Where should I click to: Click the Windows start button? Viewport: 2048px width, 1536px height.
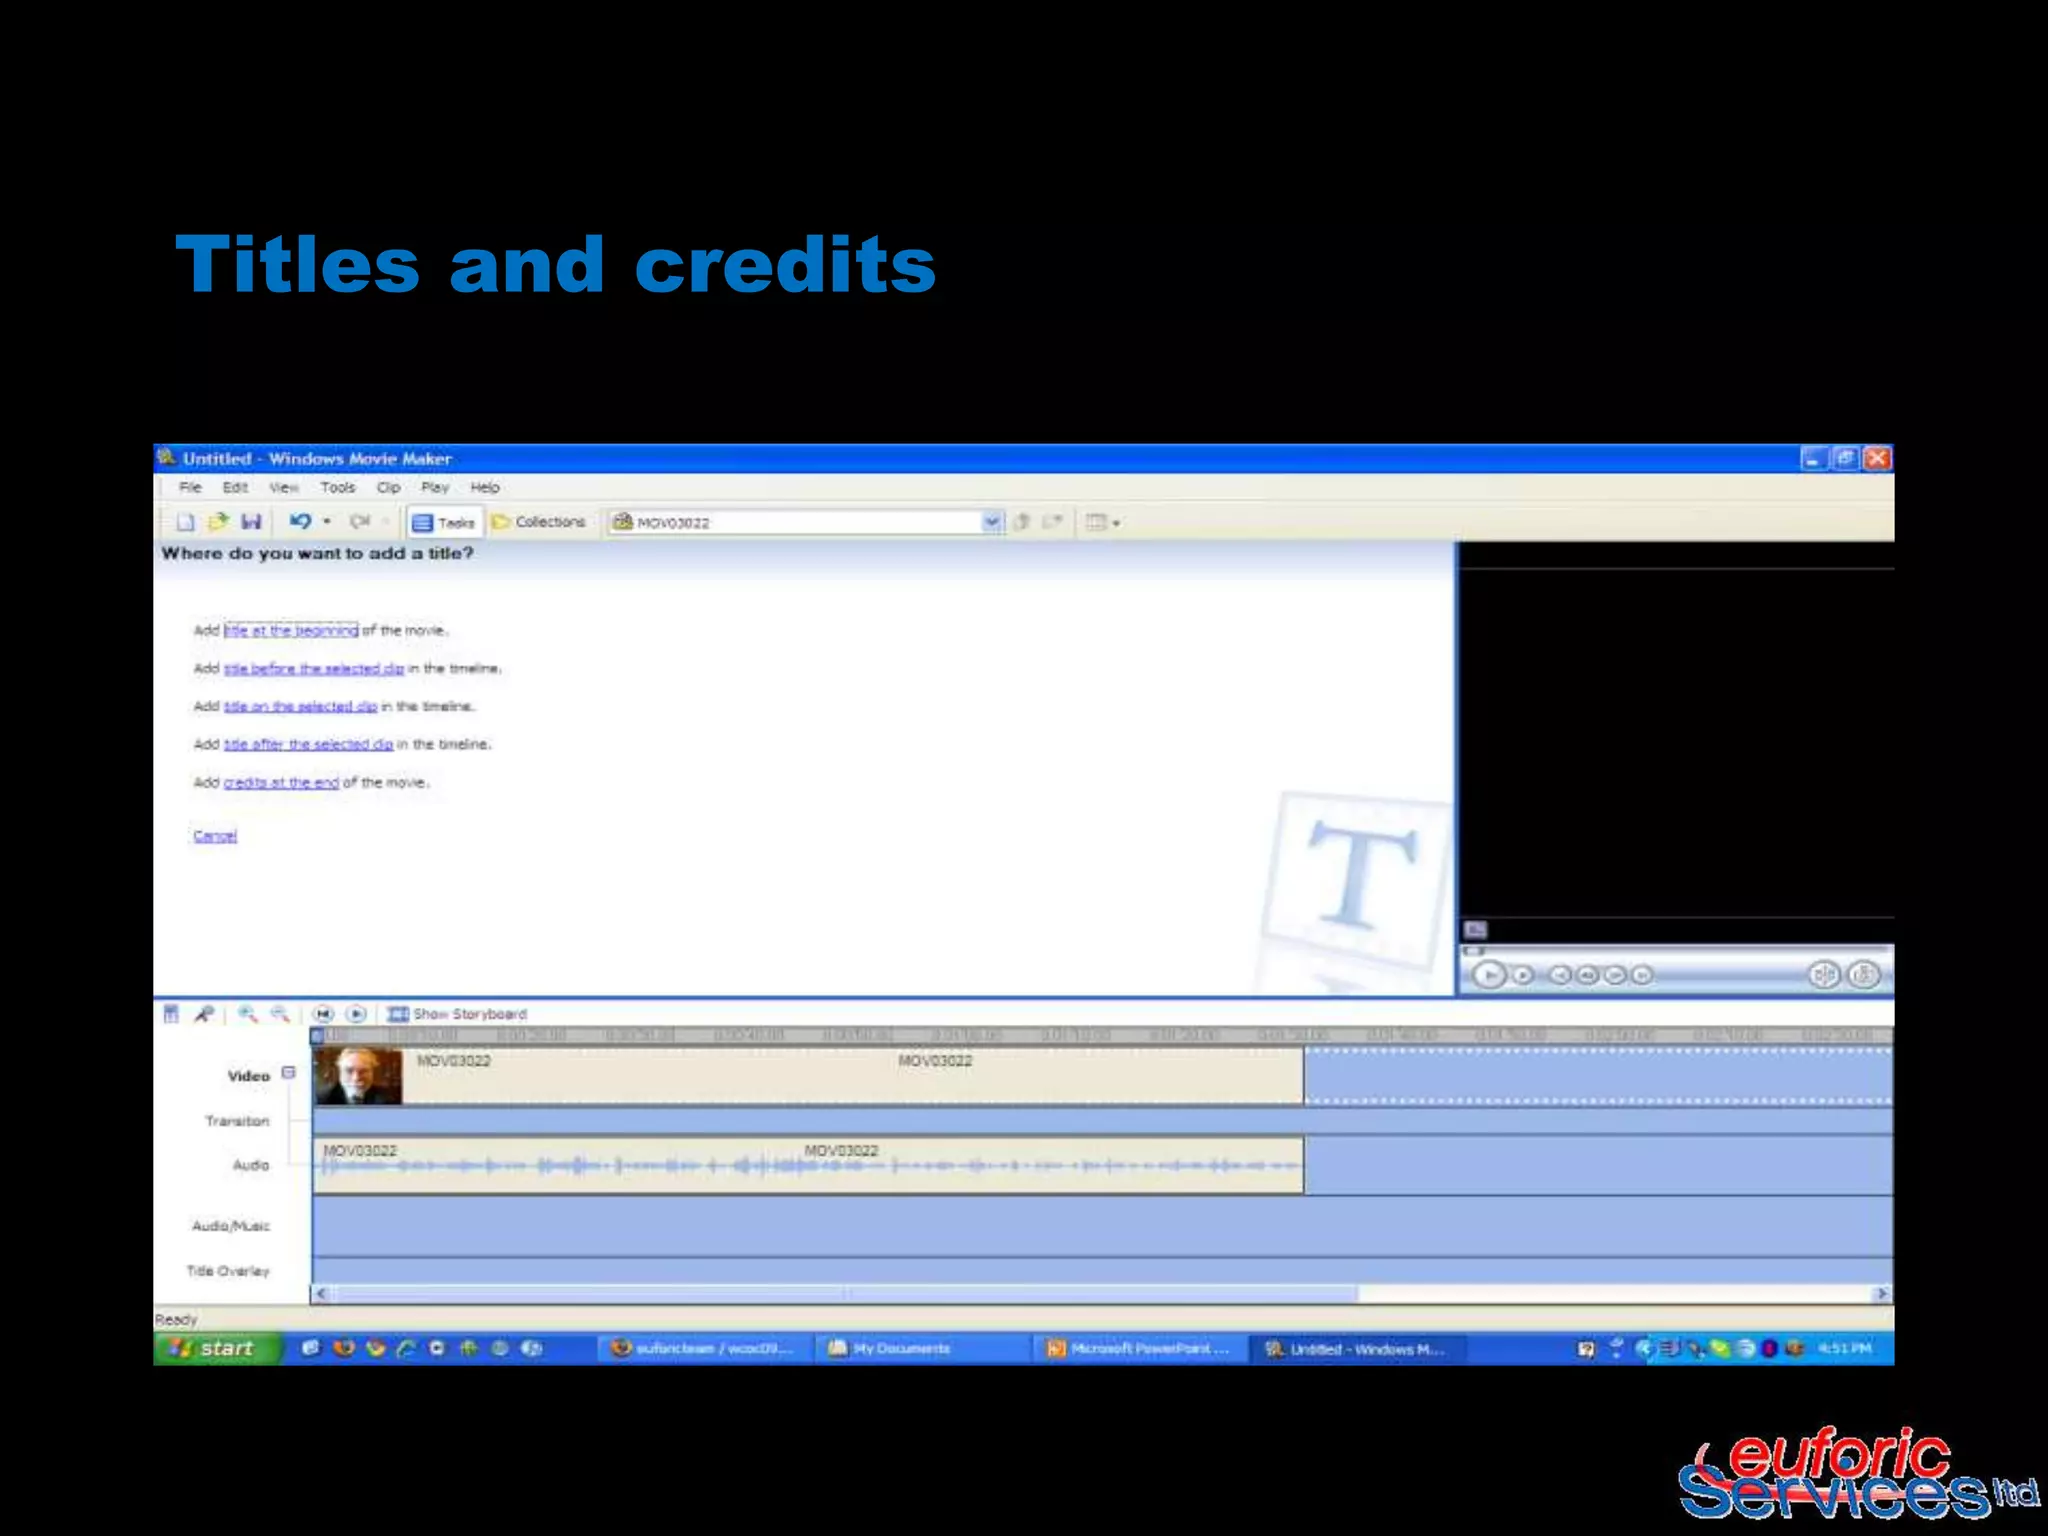217,1349
